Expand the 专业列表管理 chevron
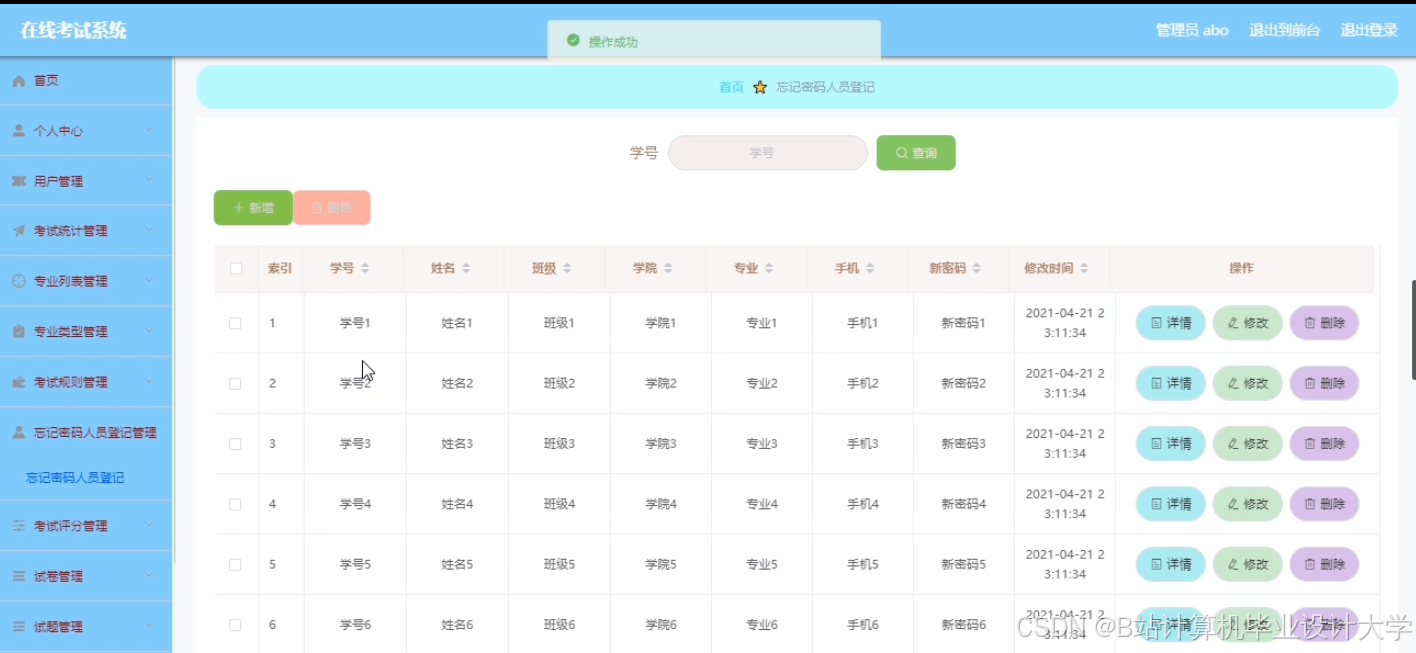1416x653 pixels. point(149,280)
